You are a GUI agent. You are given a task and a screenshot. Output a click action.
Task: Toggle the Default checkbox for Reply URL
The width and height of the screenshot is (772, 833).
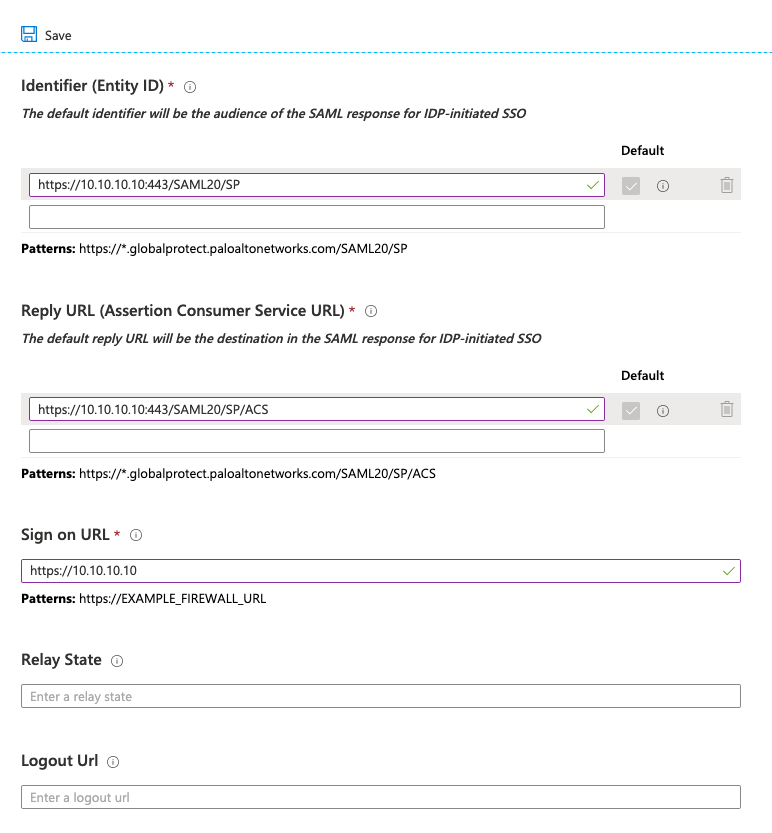tap(630, 410)
